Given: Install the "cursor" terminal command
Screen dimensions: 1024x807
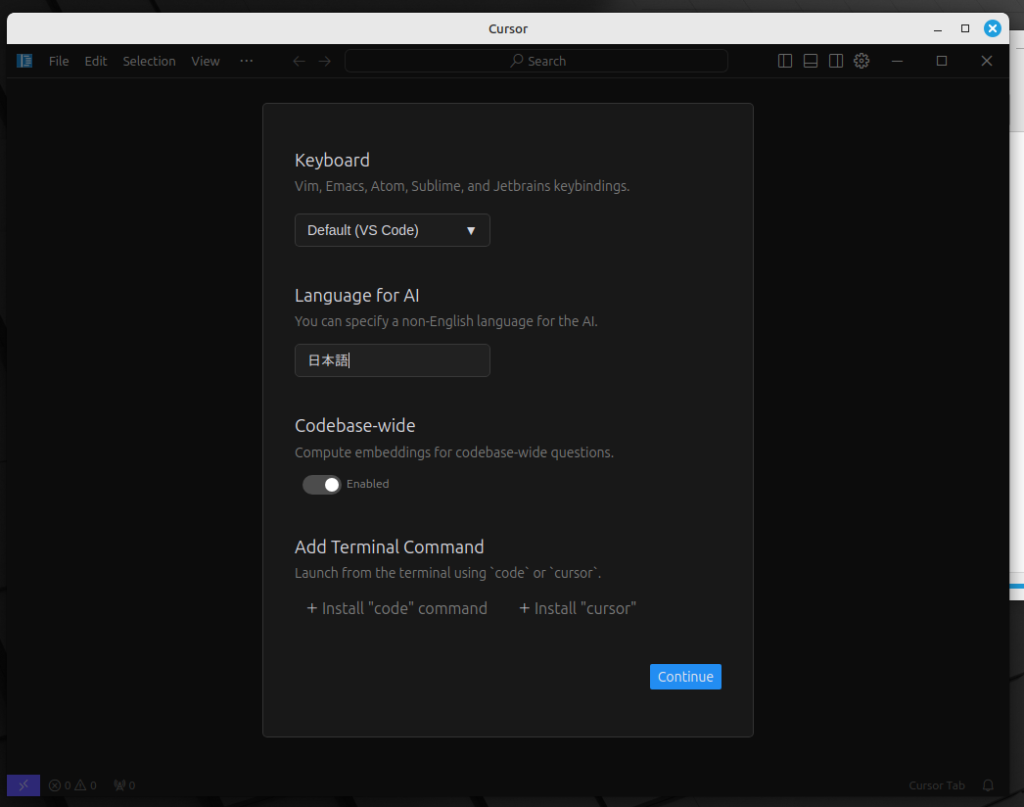Looking at the screenshot, I should (577, 608).
